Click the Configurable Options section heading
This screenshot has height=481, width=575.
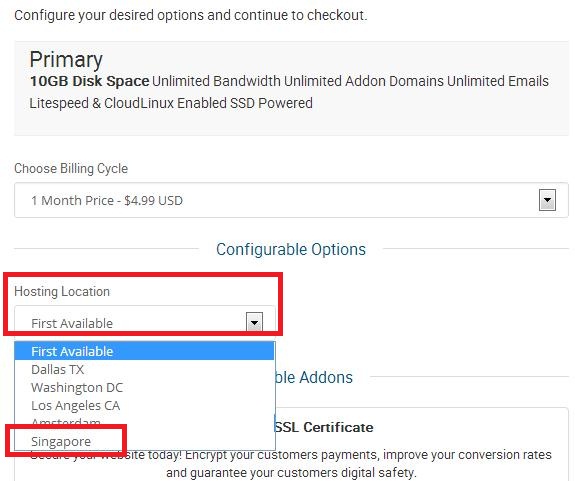pos(291,249)
